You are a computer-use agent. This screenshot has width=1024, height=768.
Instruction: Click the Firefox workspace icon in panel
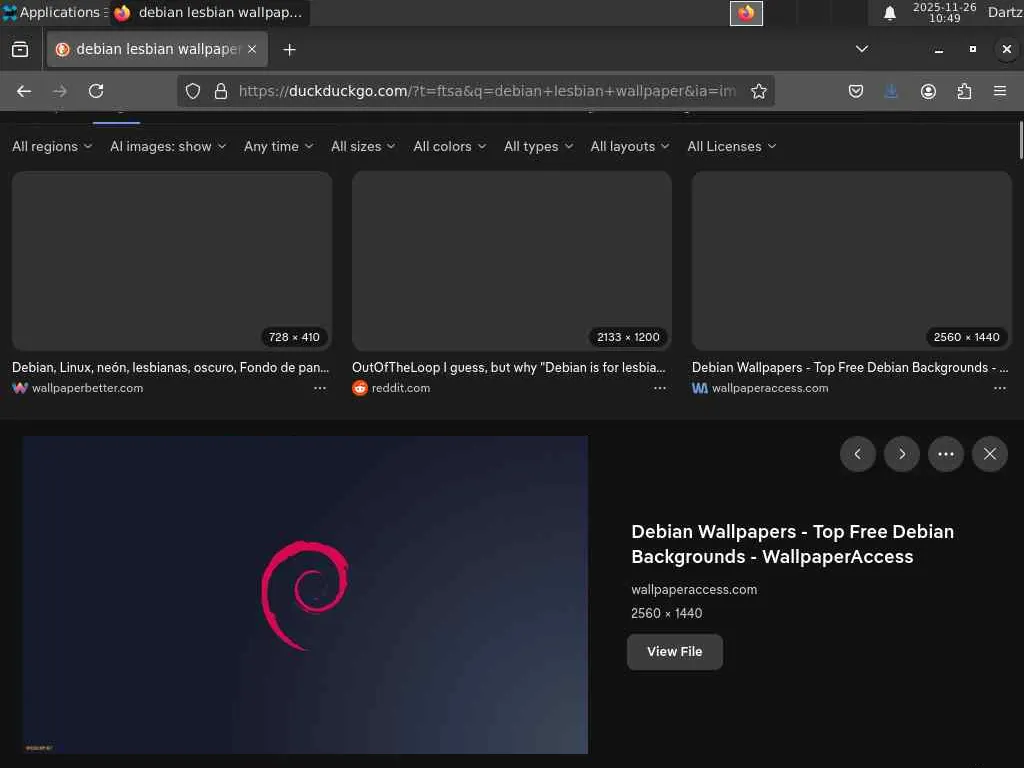pos(746,13)
